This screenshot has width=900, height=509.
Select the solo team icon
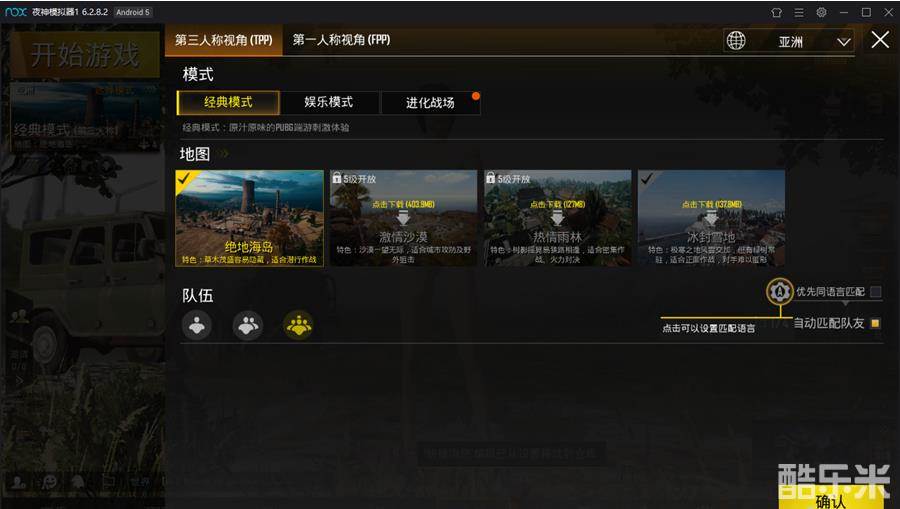tap(197, 325)
